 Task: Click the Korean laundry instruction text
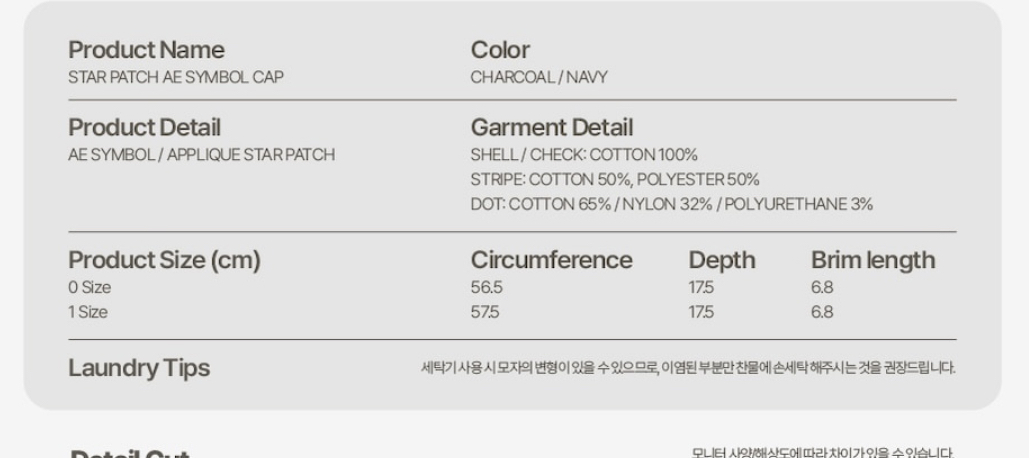point(688,369)
